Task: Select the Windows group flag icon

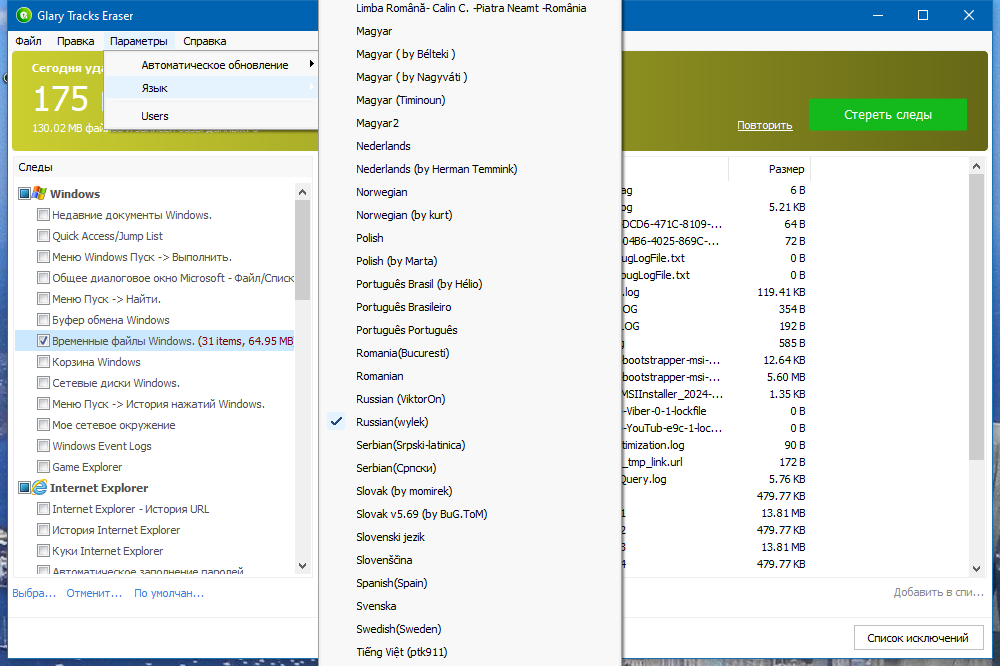Action: (40, 193)
